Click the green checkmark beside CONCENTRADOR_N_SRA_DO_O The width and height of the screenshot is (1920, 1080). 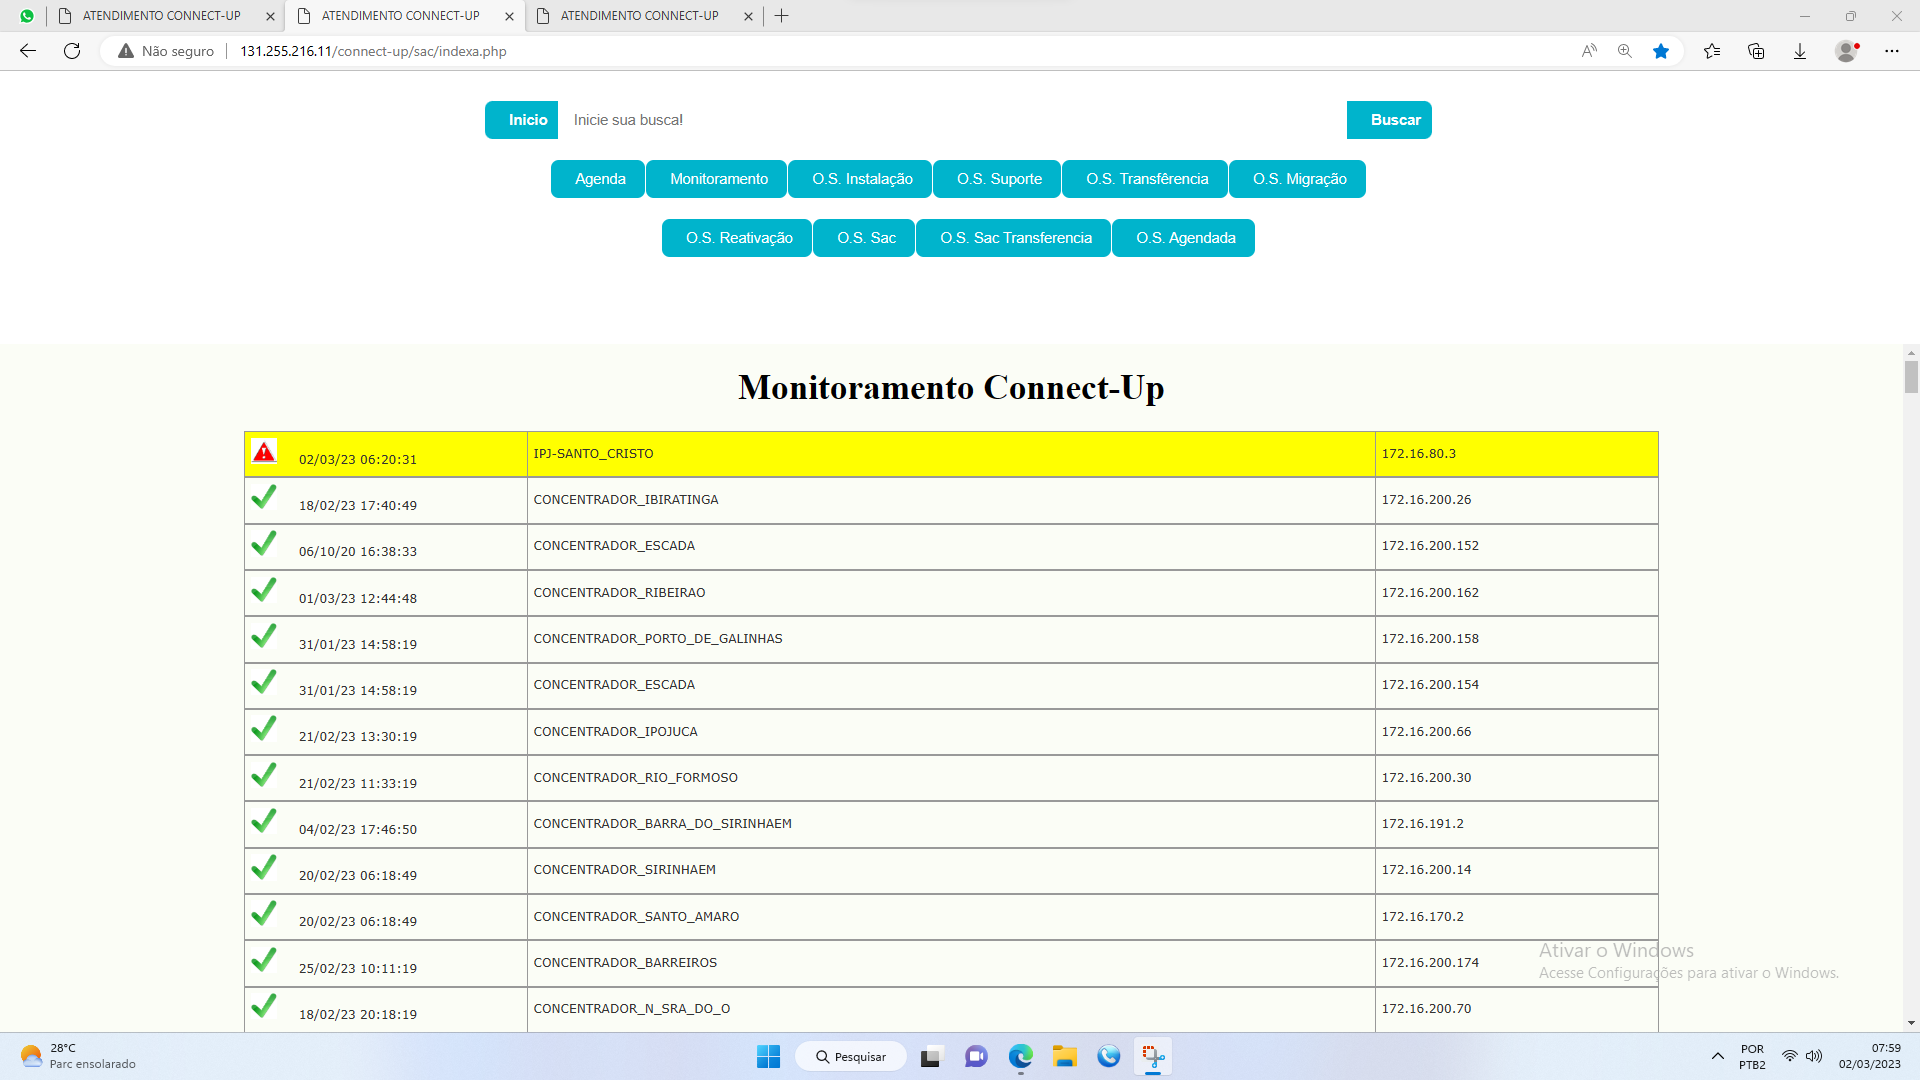click(x=264, y=1006)
